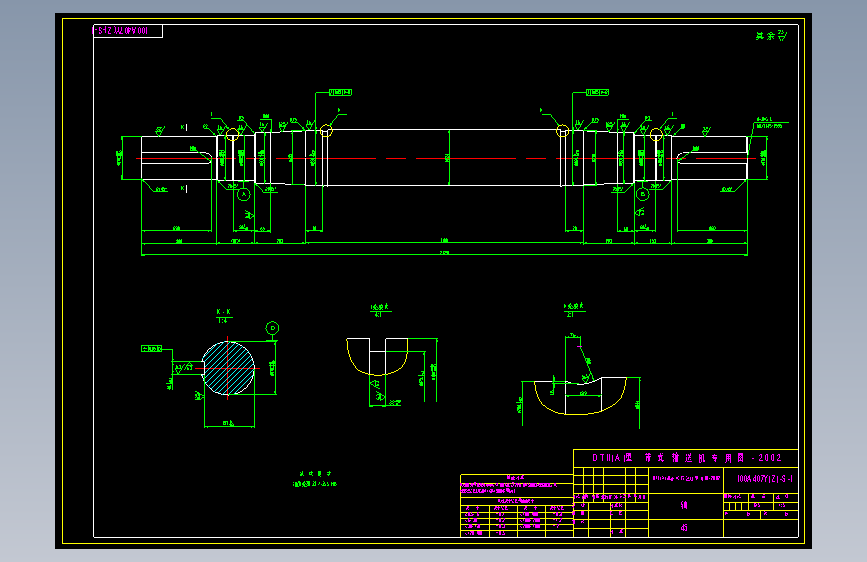Click datum circle B below the shaft
This screenshot has height=562, width=867.
click(x=642, y=195)
